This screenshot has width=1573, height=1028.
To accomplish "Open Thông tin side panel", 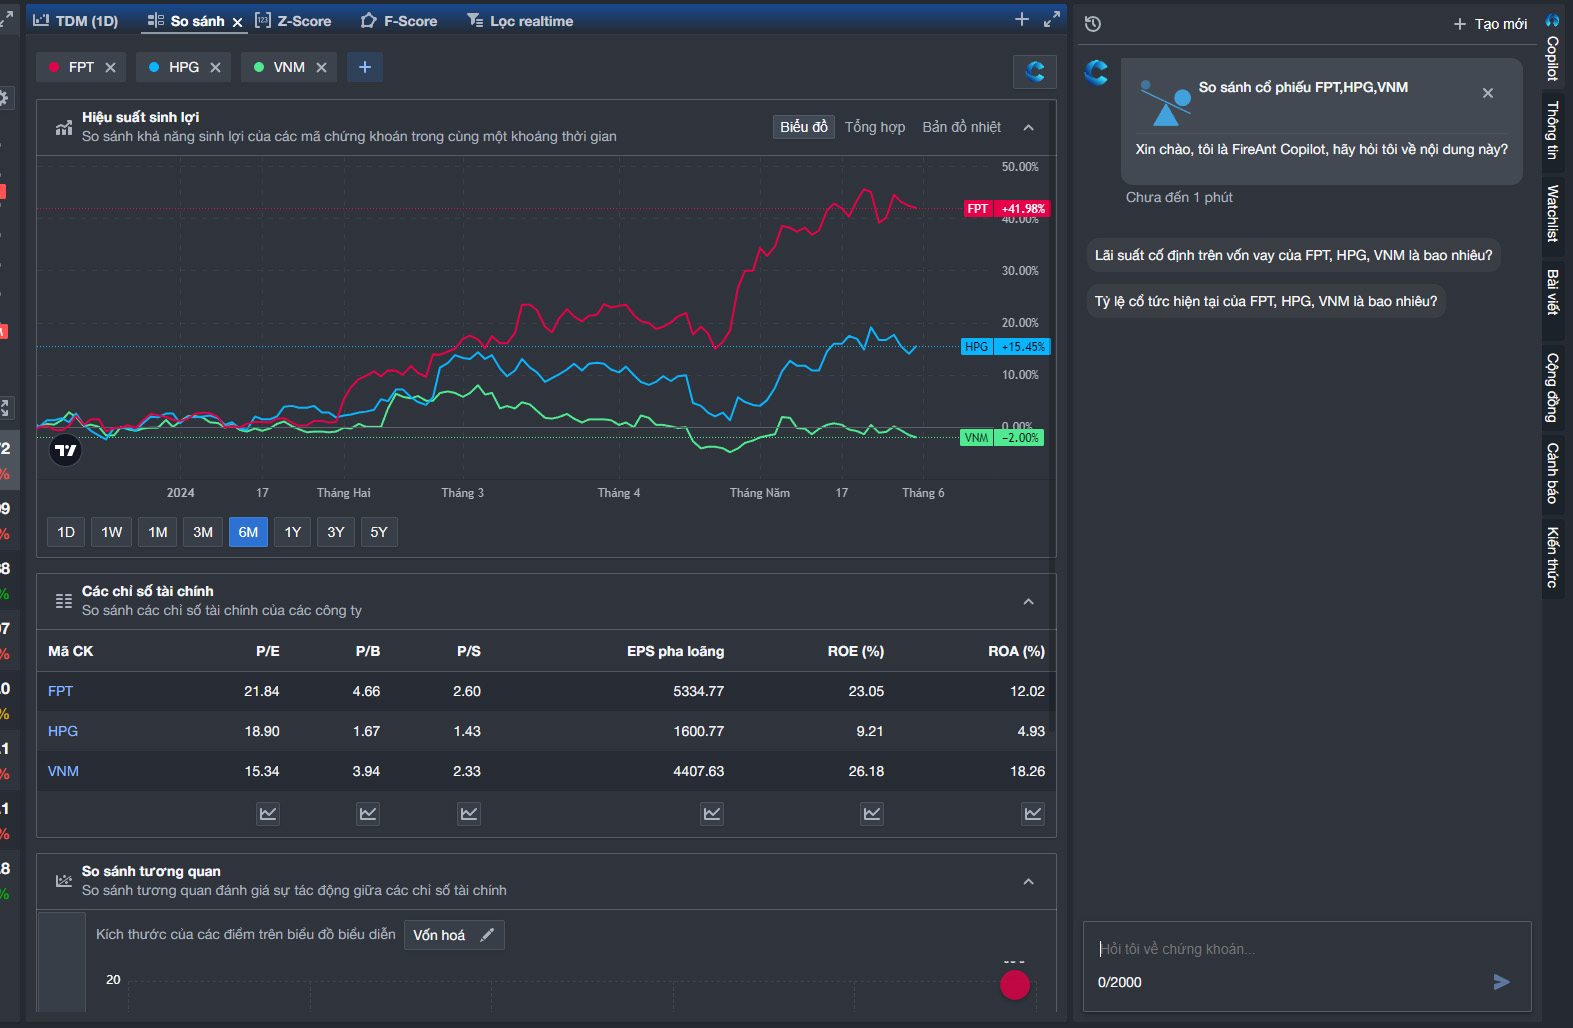I will (x=1553, y=130).
